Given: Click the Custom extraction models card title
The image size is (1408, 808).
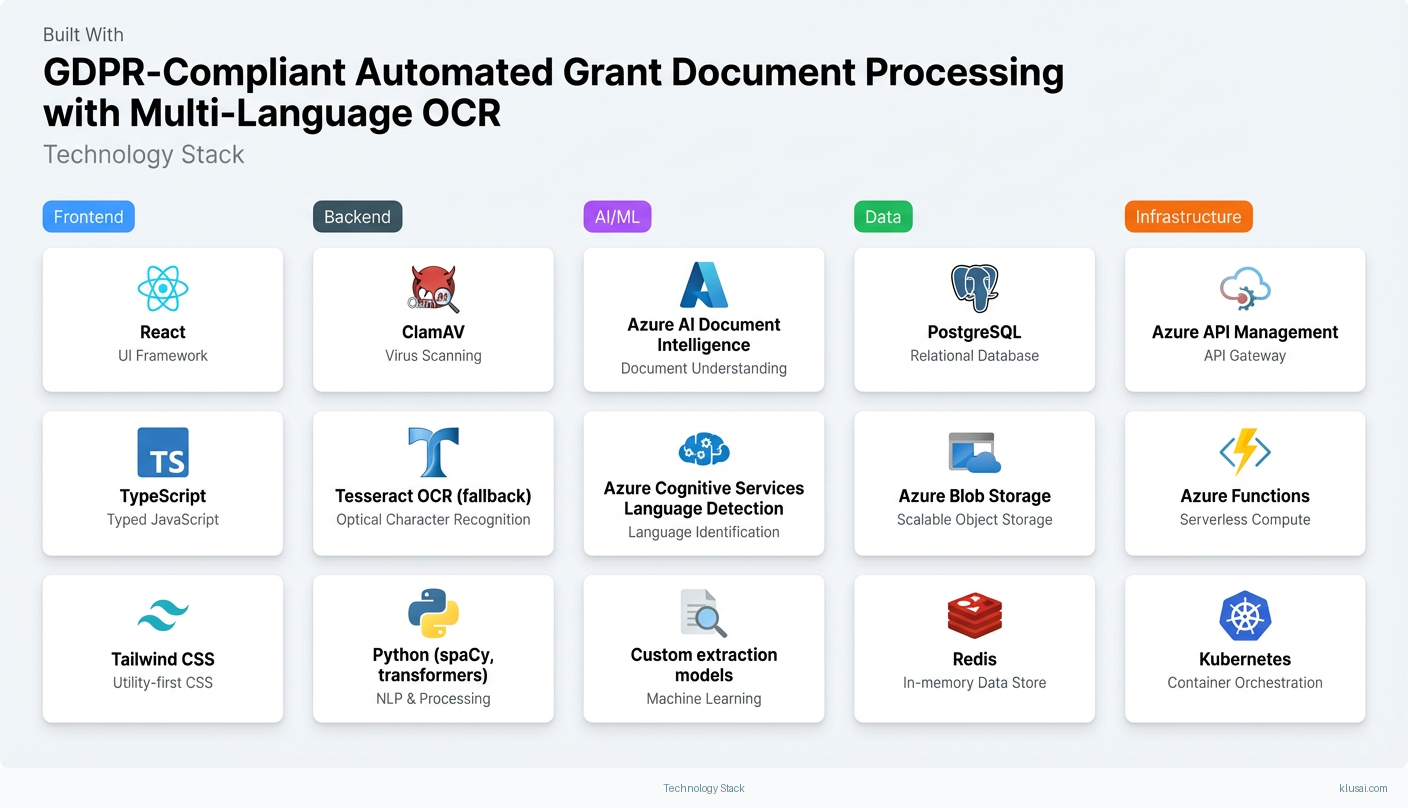Looking at the screenshot, I should (704, 665).
